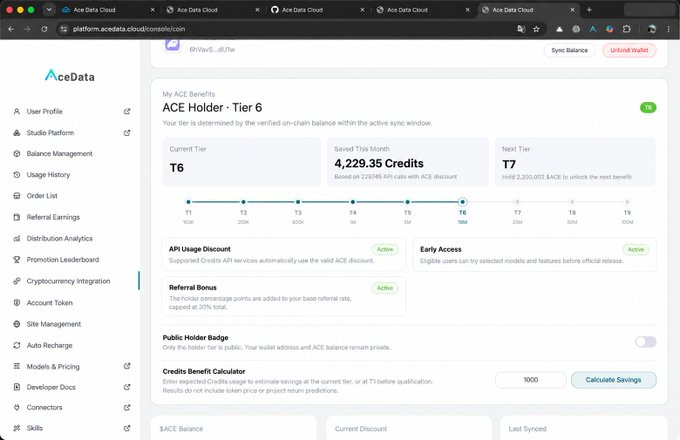Open a new browser tab with plus button
Viewport: 680px width, 440px height.
click(589, 10)
